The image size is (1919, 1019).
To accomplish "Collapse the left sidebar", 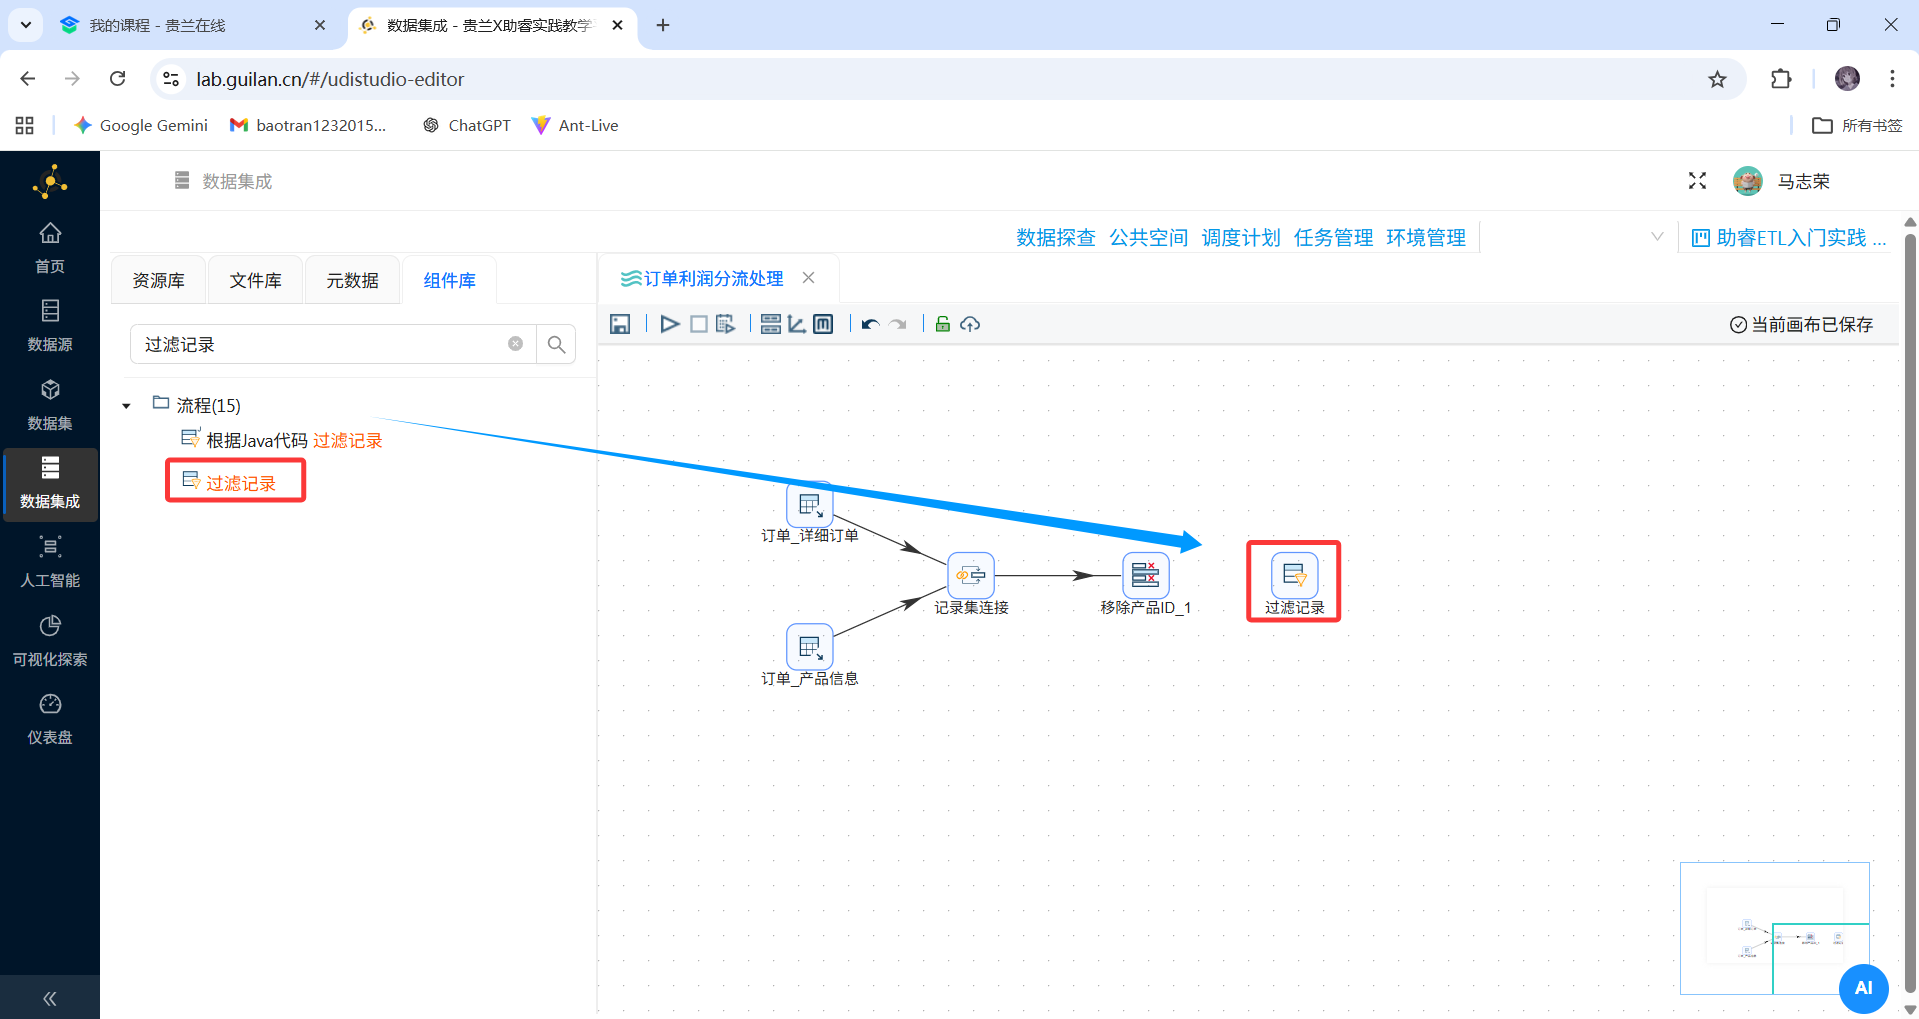I will point(50,998).
